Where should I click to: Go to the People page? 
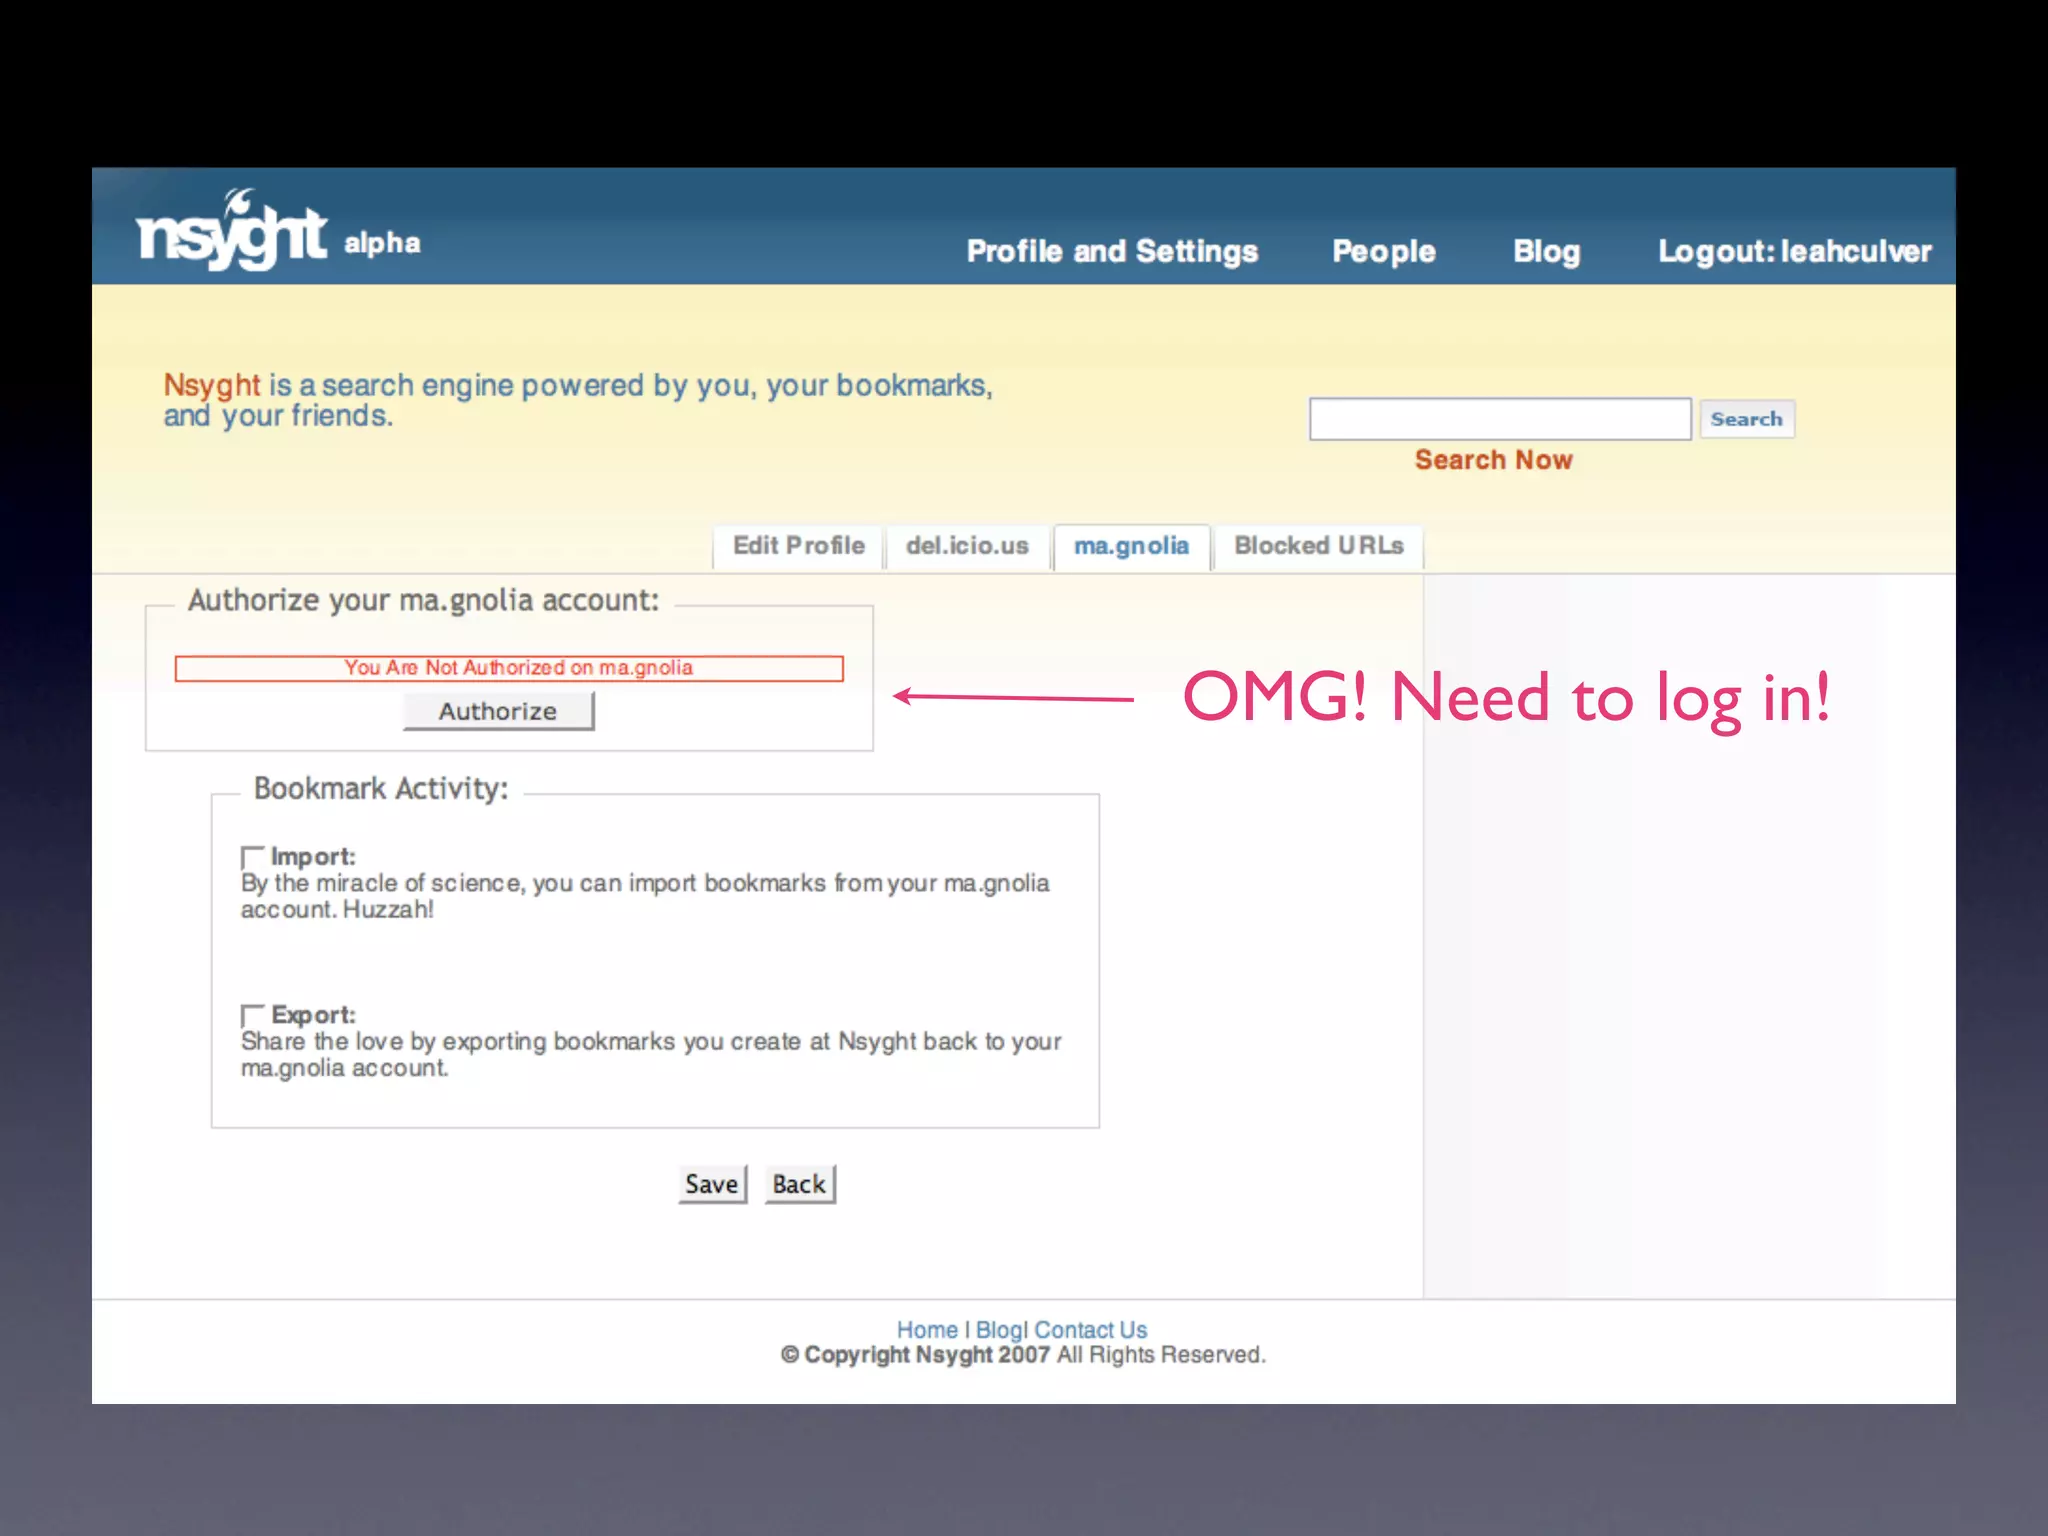point(1384,251)
